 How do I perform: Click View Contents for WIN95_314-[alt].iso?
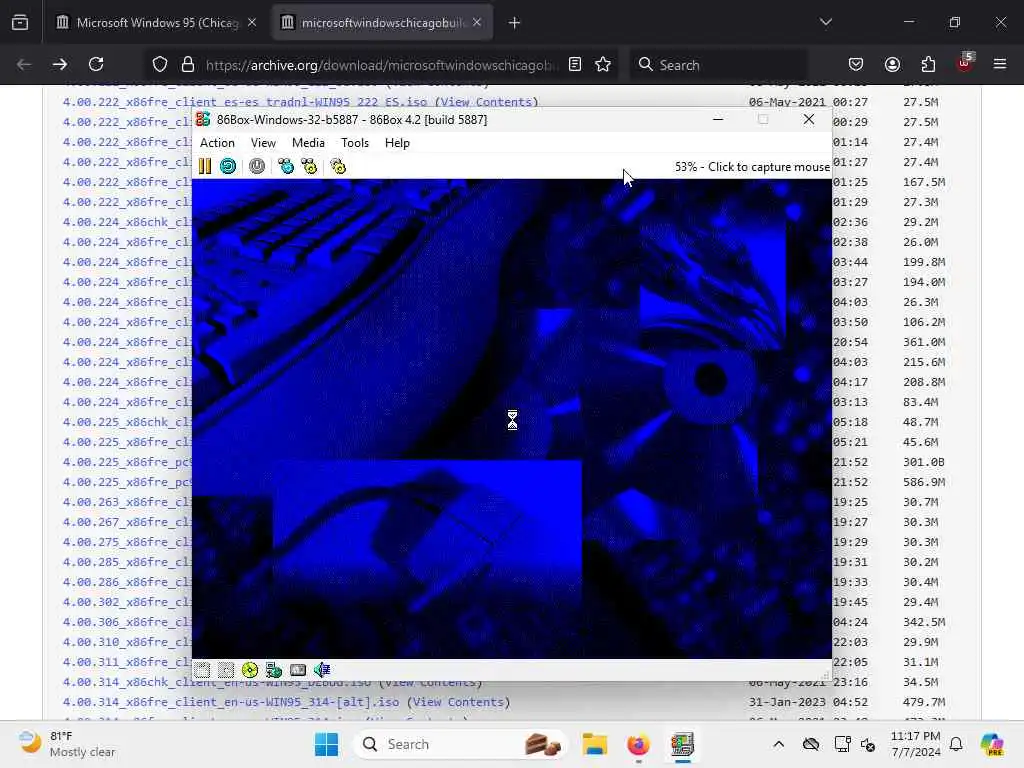coord(458,702)
